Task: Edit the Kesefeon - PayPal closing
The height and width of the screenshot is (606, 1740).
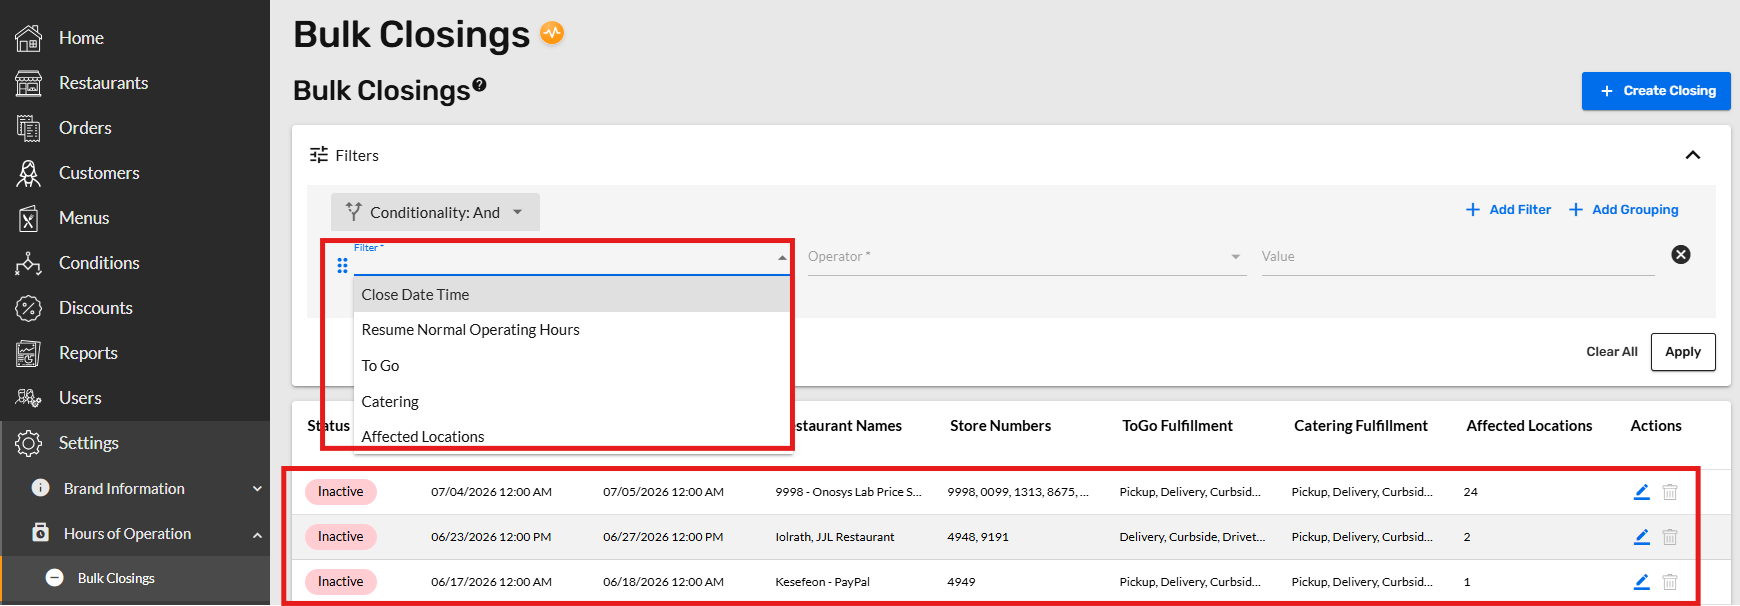Action: (x=1642, y=582)
